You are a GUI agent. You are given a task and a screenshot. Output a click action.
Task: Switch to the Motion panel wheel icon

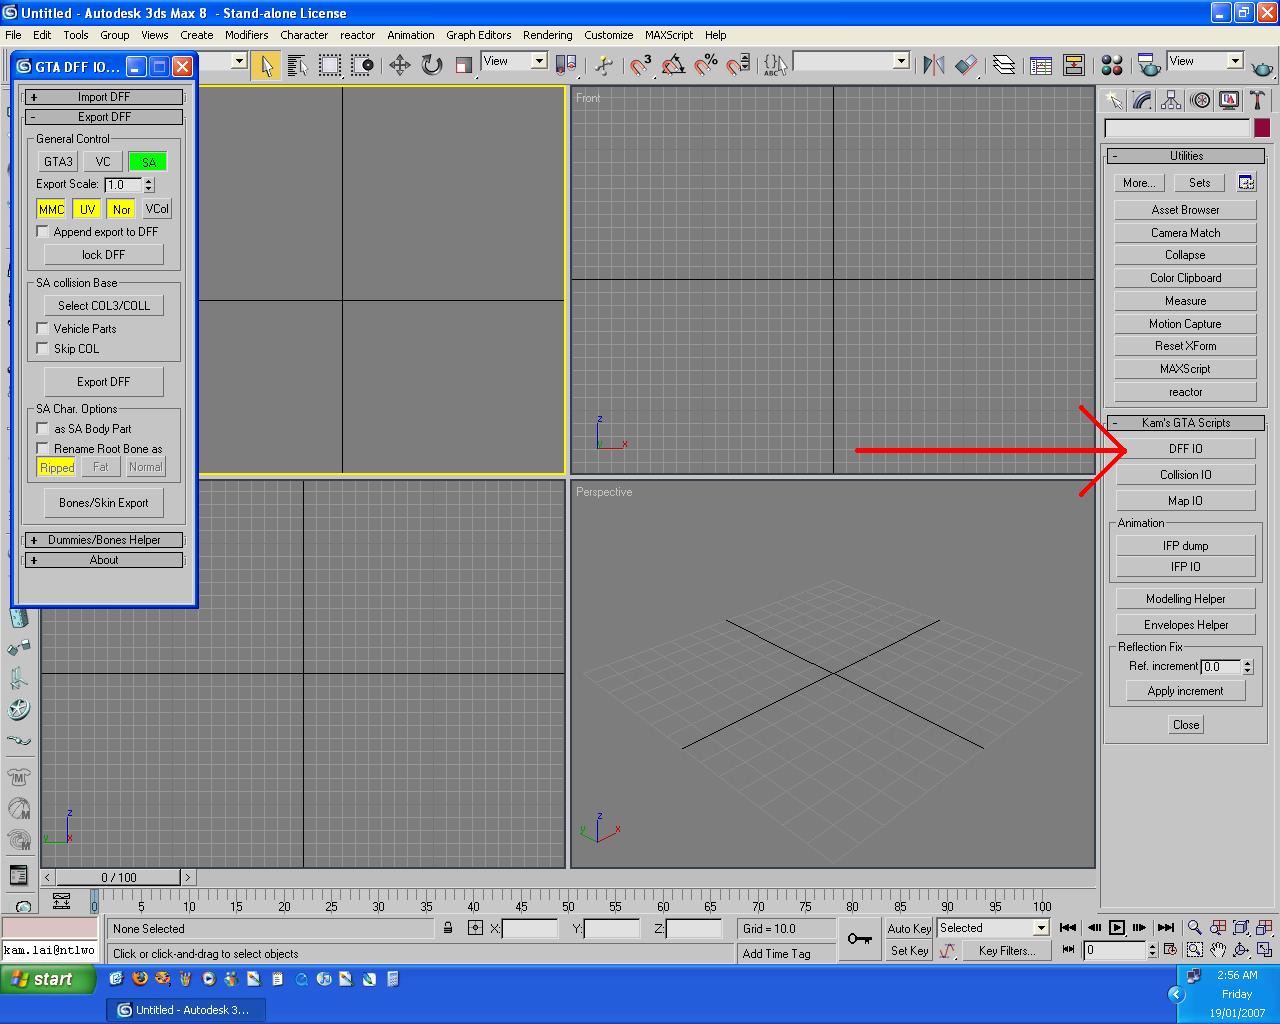[x=1200, y=100]
